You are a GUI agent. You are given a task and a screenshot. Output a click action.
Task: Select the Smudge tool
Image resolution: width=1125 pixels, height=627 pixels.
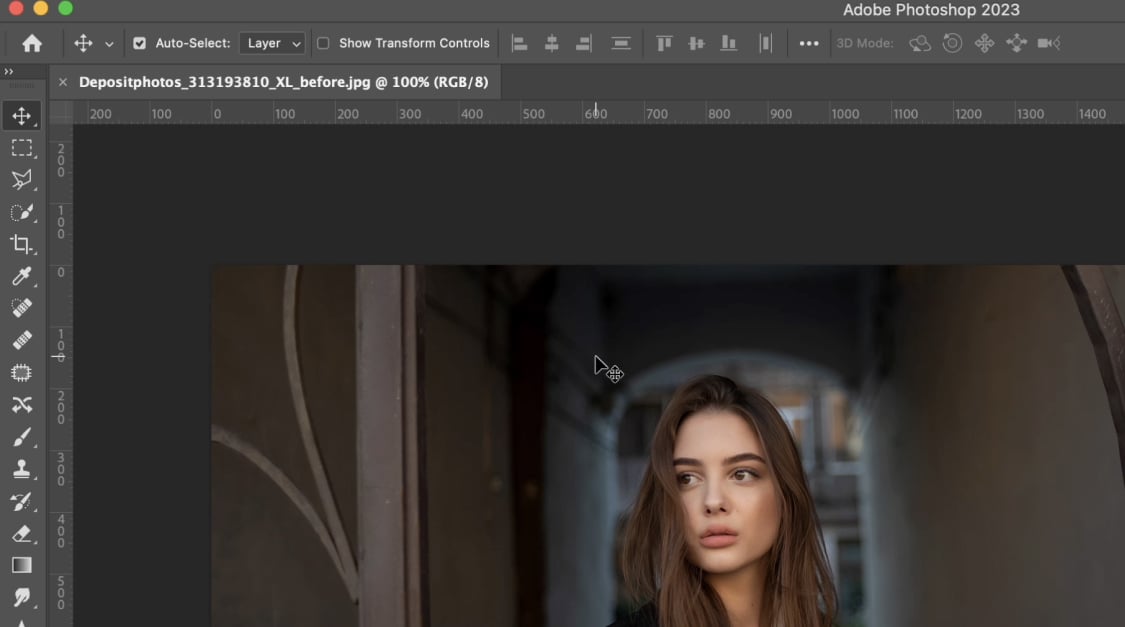pos(22,597)
